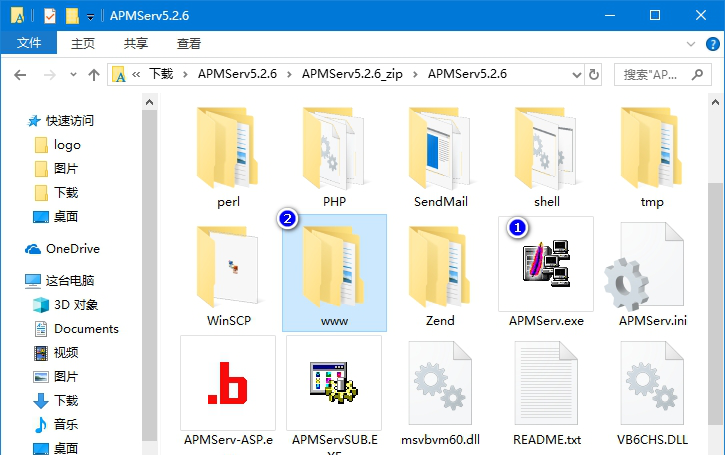Click navigation pane scroll up arrow
This screenshot has width=725, height=473.
149,102
